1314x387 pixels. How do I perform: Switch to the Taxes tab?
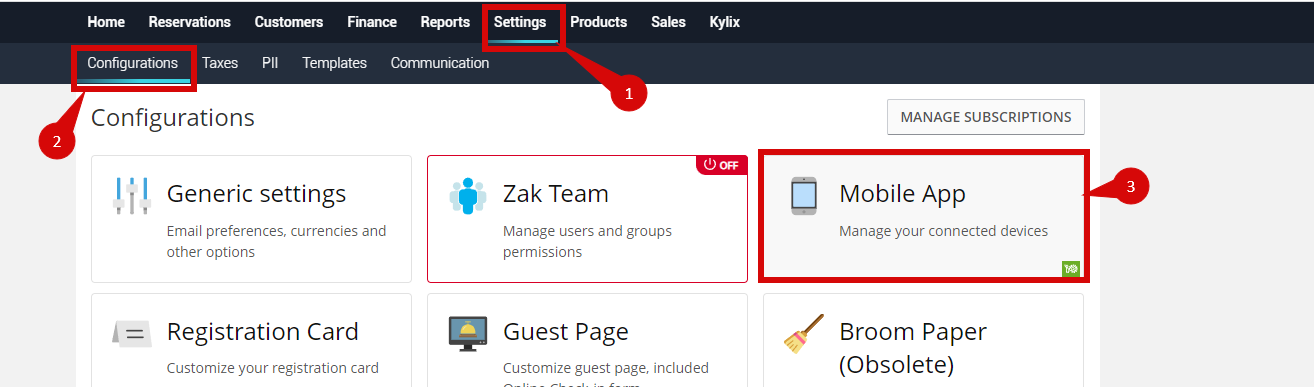click(x=220, y=63)
